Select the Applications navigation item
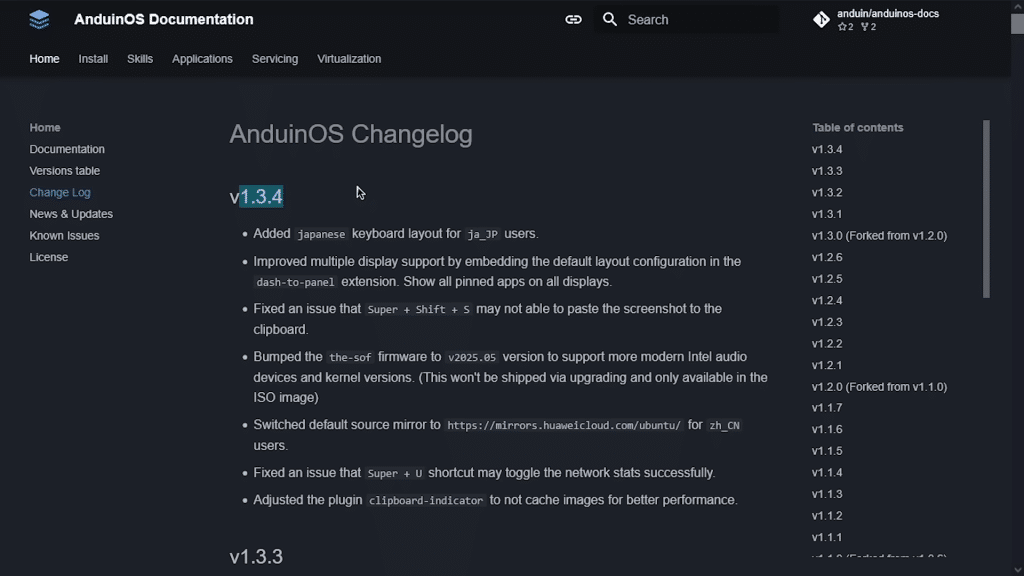Image resolution: width=1024 pixels, height=576 pixels. click(x=202, y=59)
